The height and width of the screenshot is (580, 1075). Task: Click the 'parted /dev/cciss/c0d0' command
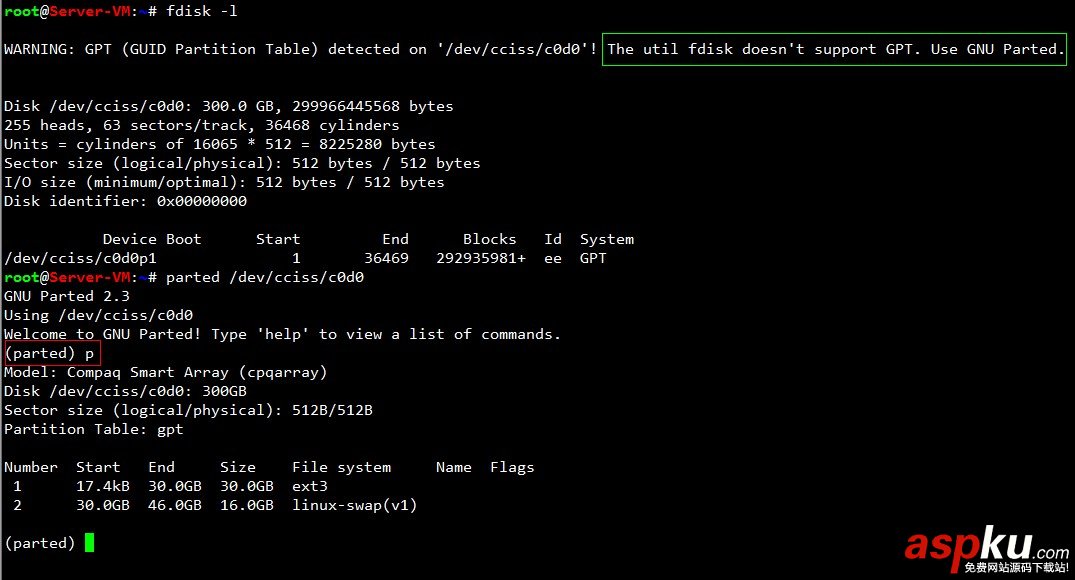pyautogui.click(x=265, y=277)
